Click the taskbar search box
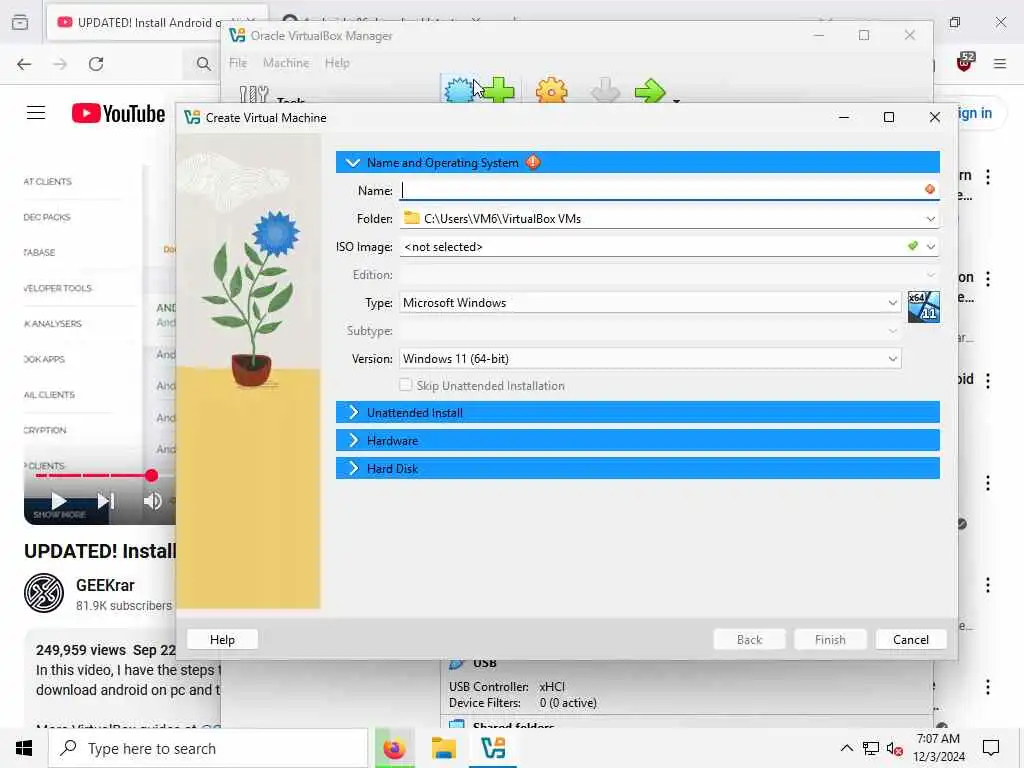The height and width of the screenshot is (768, 1024). click(x=208, y=748)
